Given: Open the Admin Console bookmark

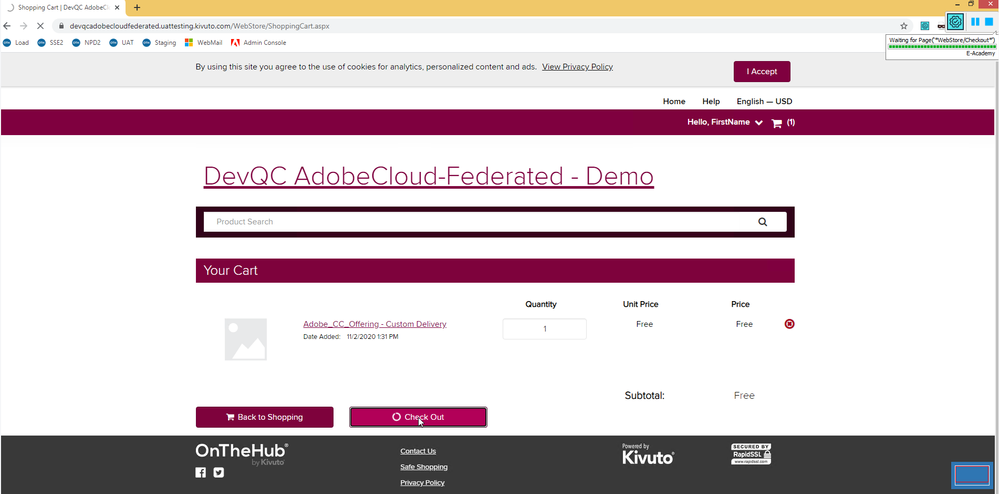Looking at the screenshot, I should point(258,43).
